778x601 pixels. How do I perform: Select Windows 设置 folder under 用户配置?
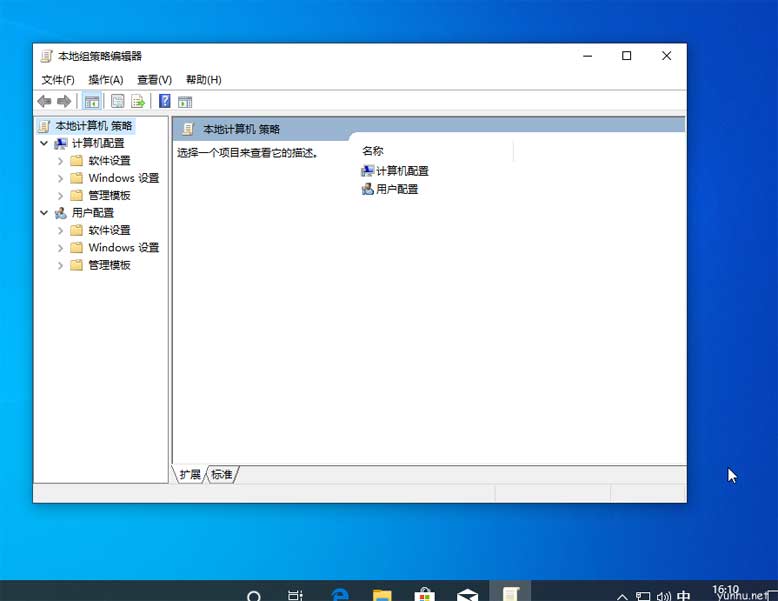[124, 248]
